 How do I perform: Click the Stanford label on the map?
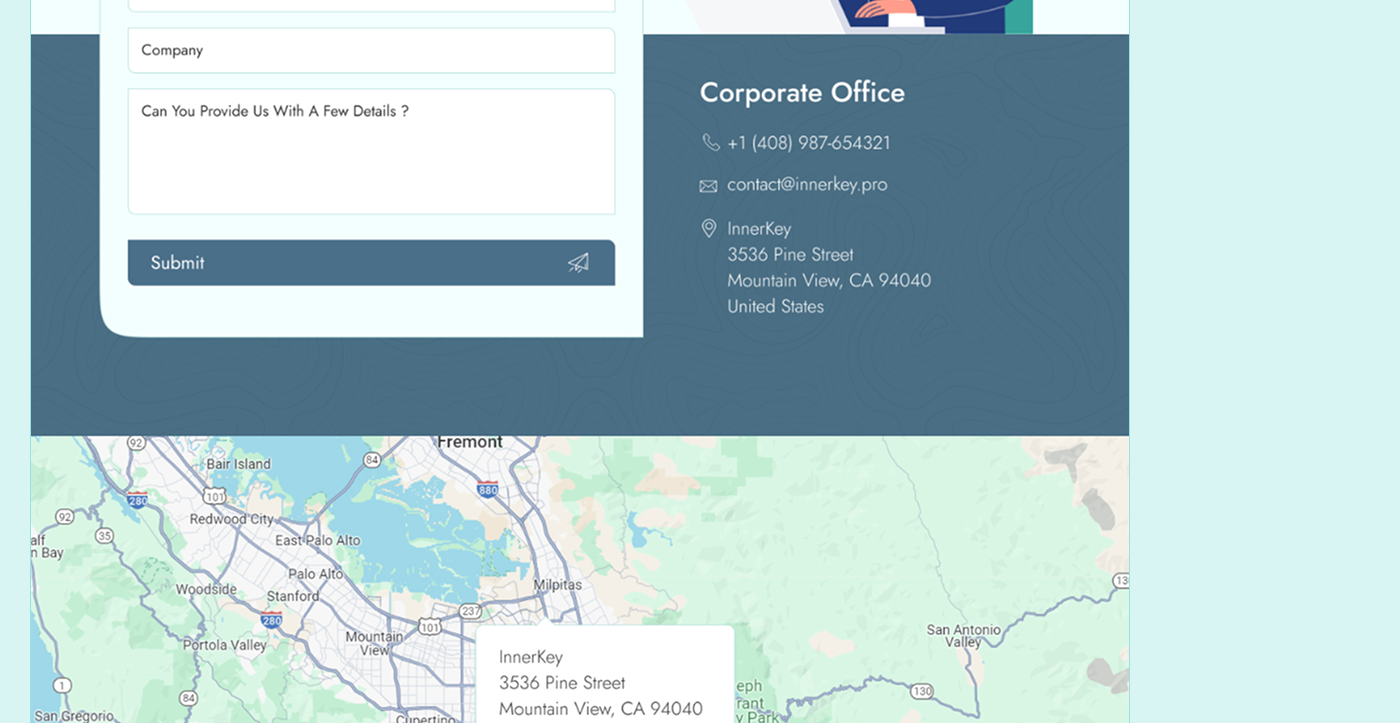point(292,596)
